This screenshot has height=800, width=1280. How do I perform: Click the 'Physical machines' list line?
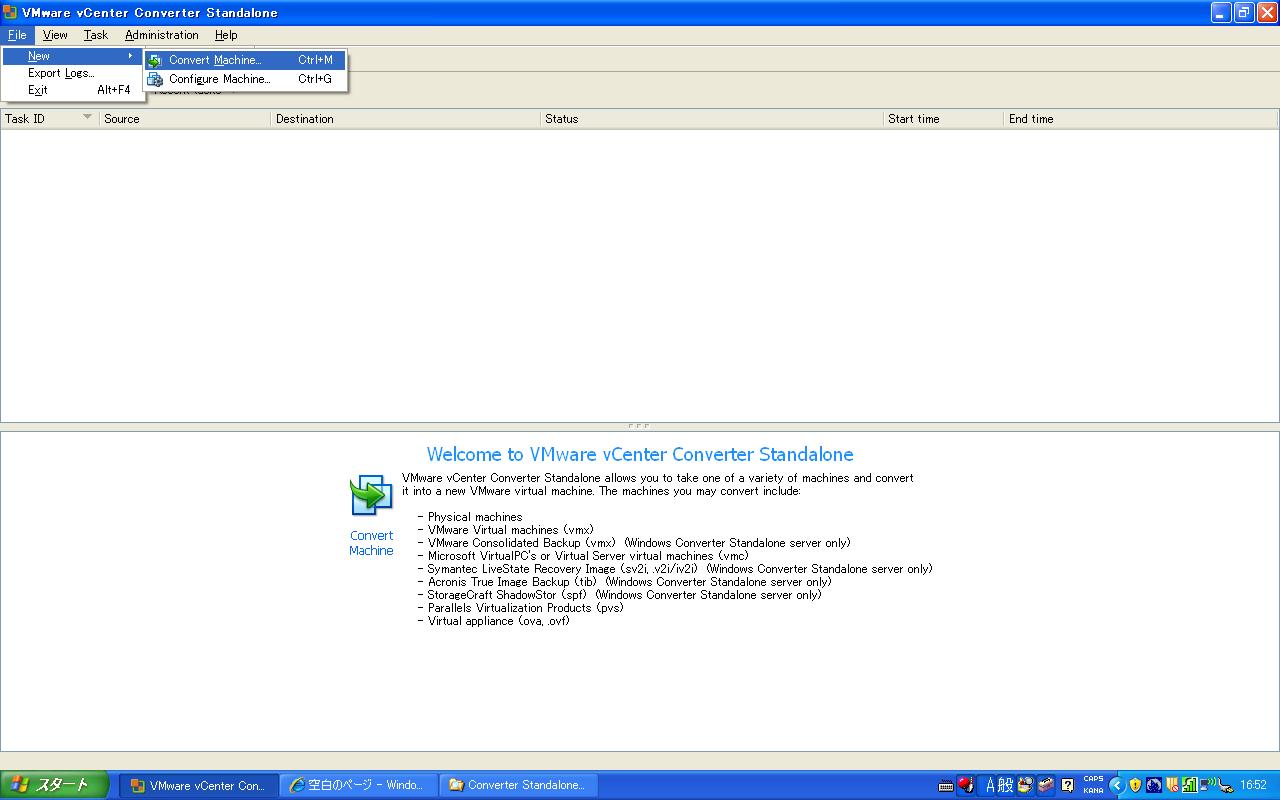[x=475, y=517]
